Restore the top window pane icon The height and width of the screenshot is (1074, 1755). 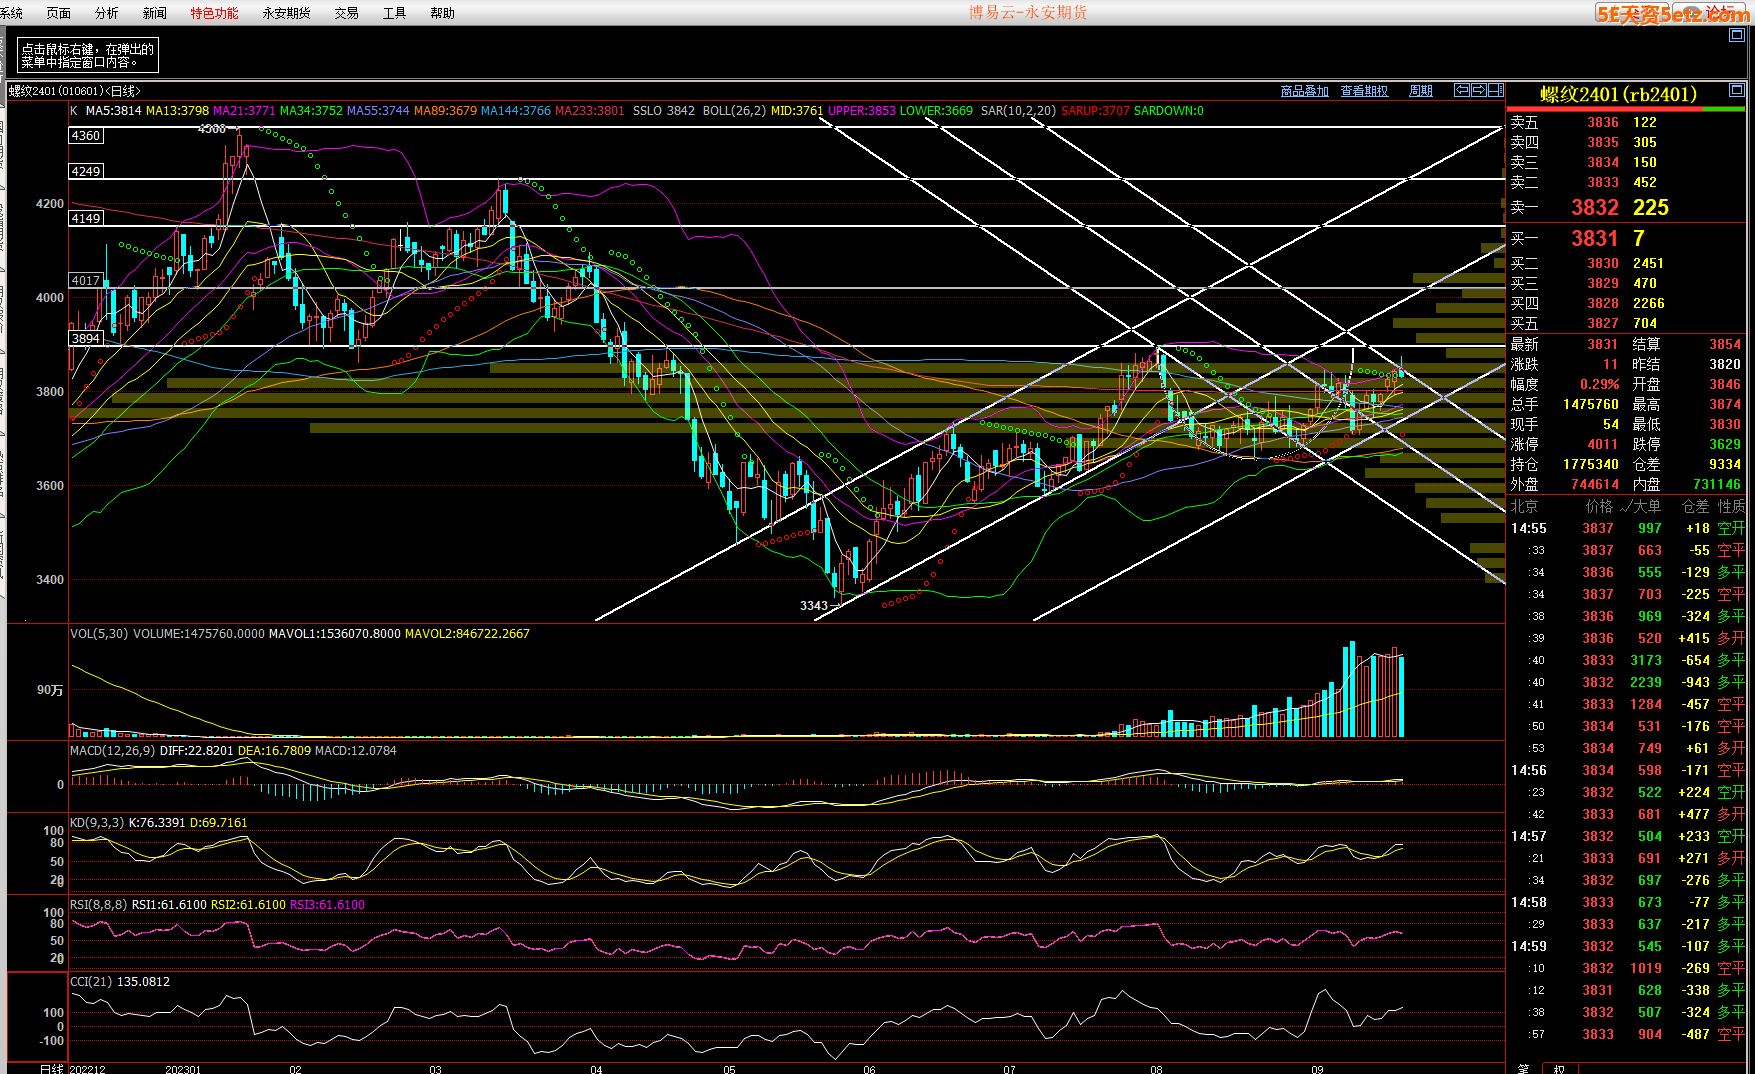coord(1737,34)
